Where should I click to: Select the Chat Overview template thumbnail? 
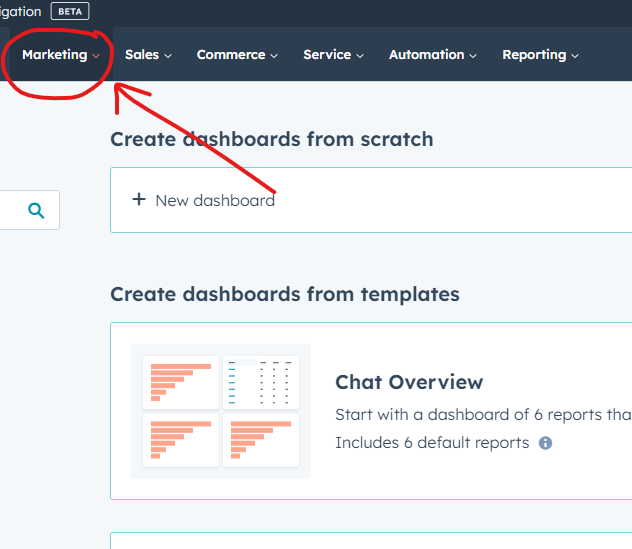click(221, 411)
